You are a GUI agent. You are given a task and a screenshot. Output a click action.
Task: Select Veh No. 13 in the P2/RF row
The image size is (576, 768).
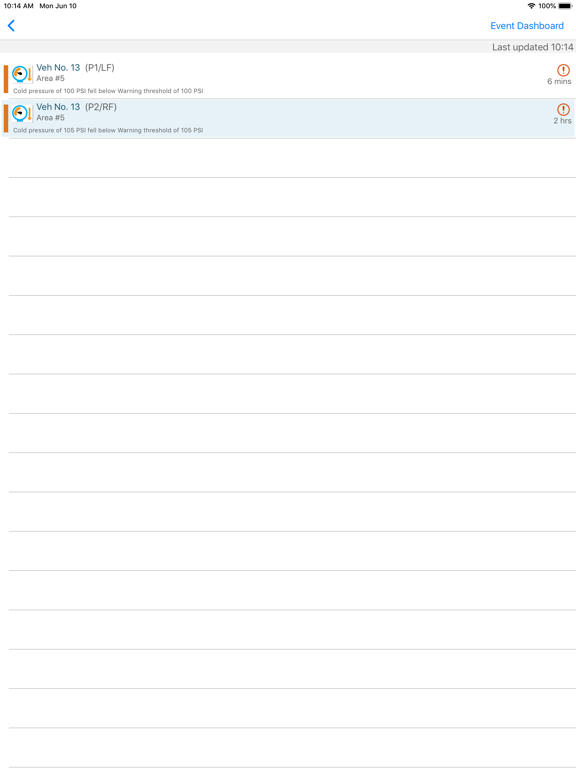[58, 107]
